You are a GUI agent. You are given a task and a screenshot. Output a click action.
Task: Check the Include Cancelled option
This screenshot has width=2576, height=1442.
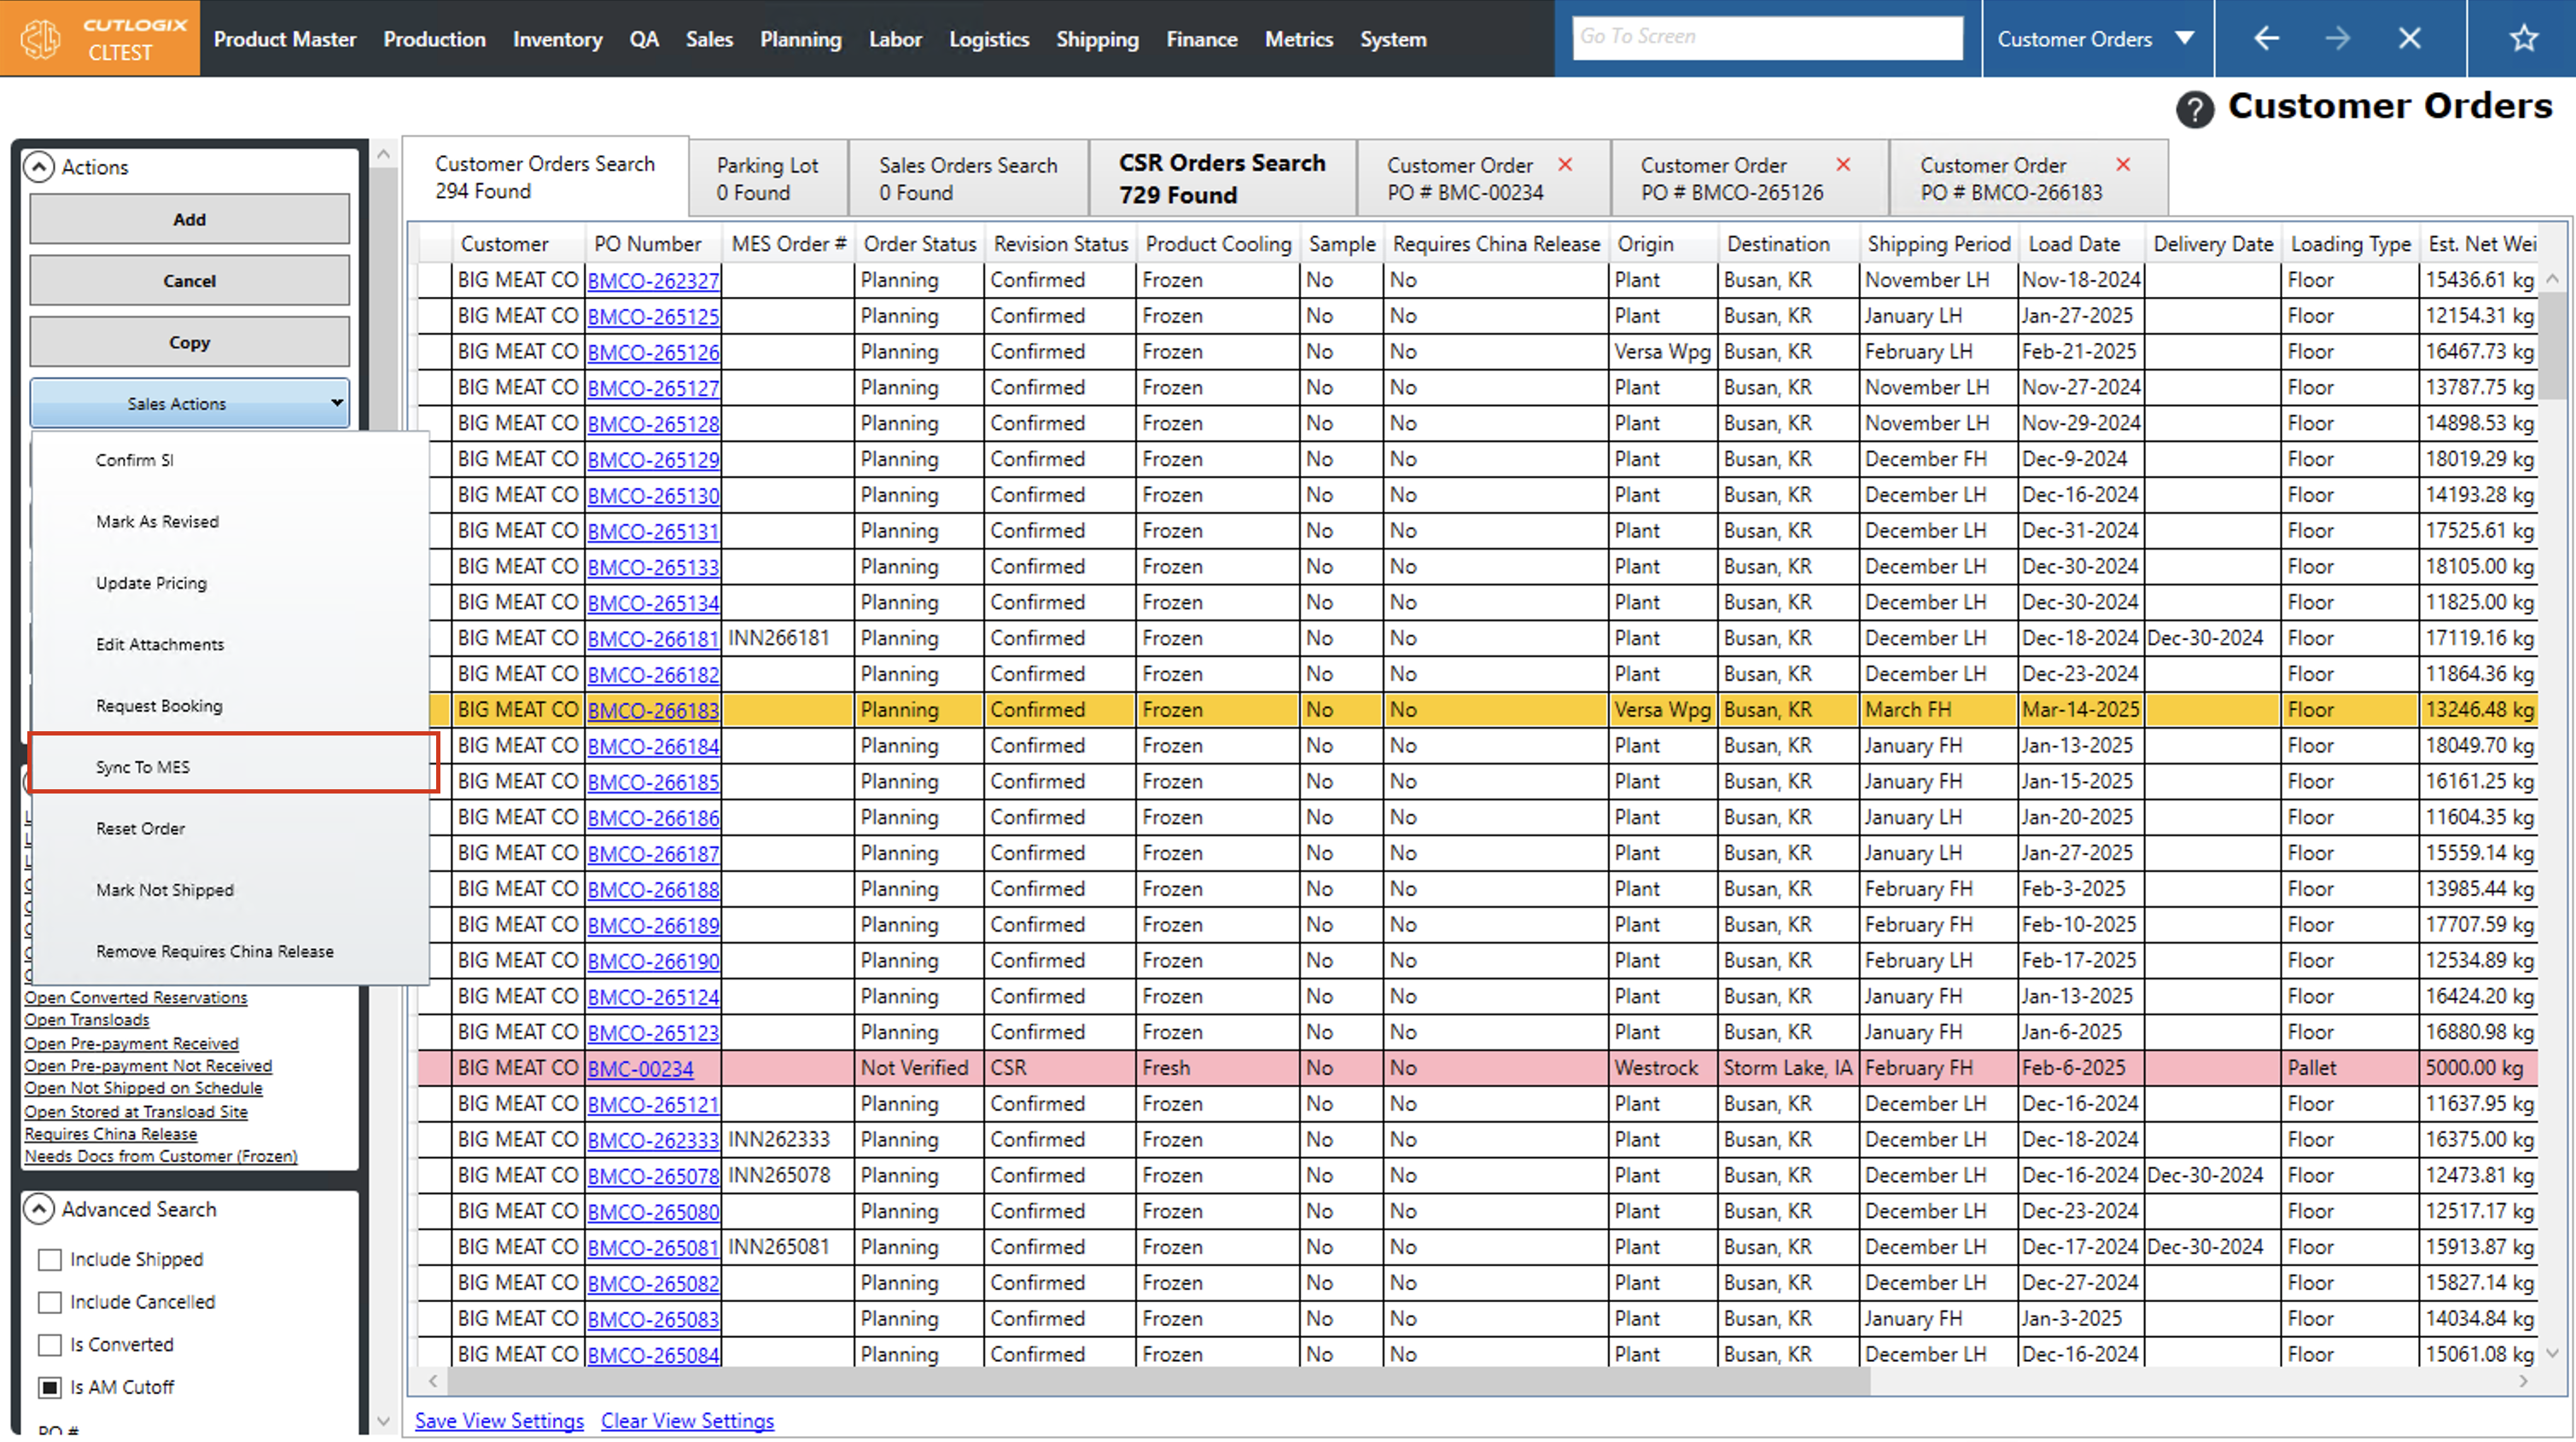[50, 1303]
